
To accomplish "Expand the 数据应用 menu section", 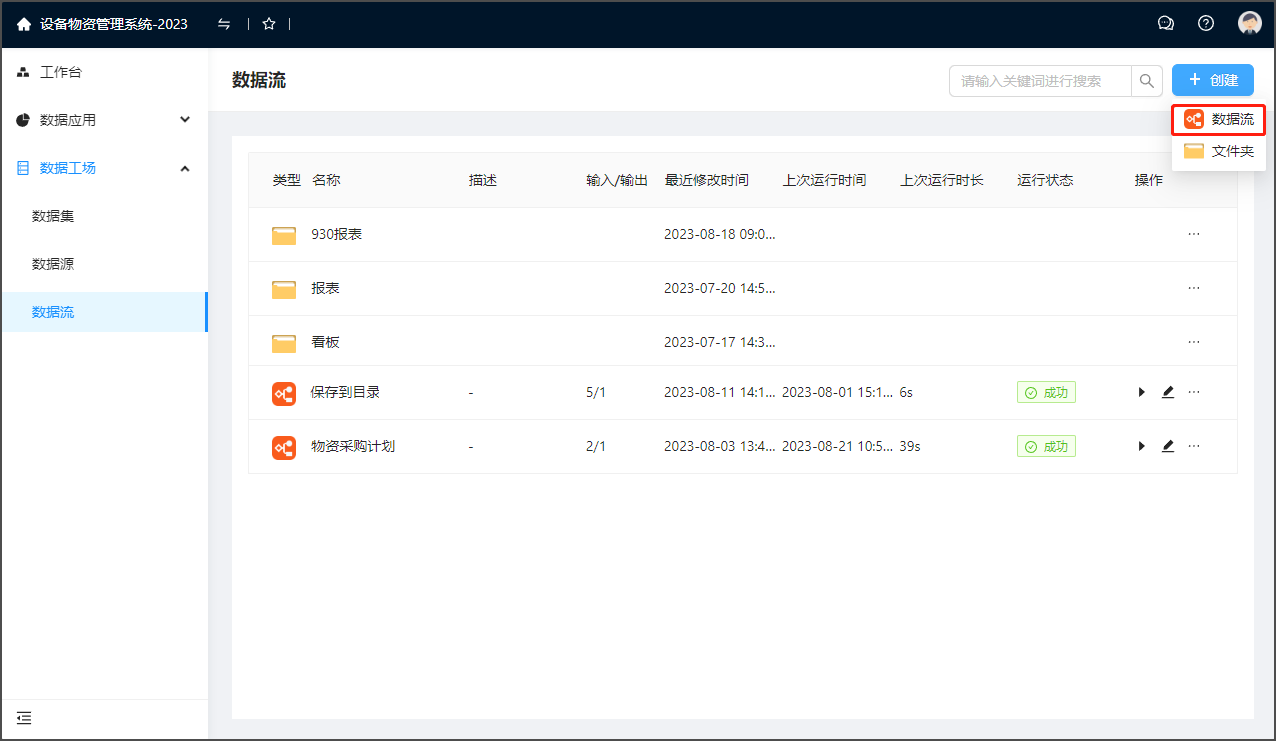I will 185,120.
